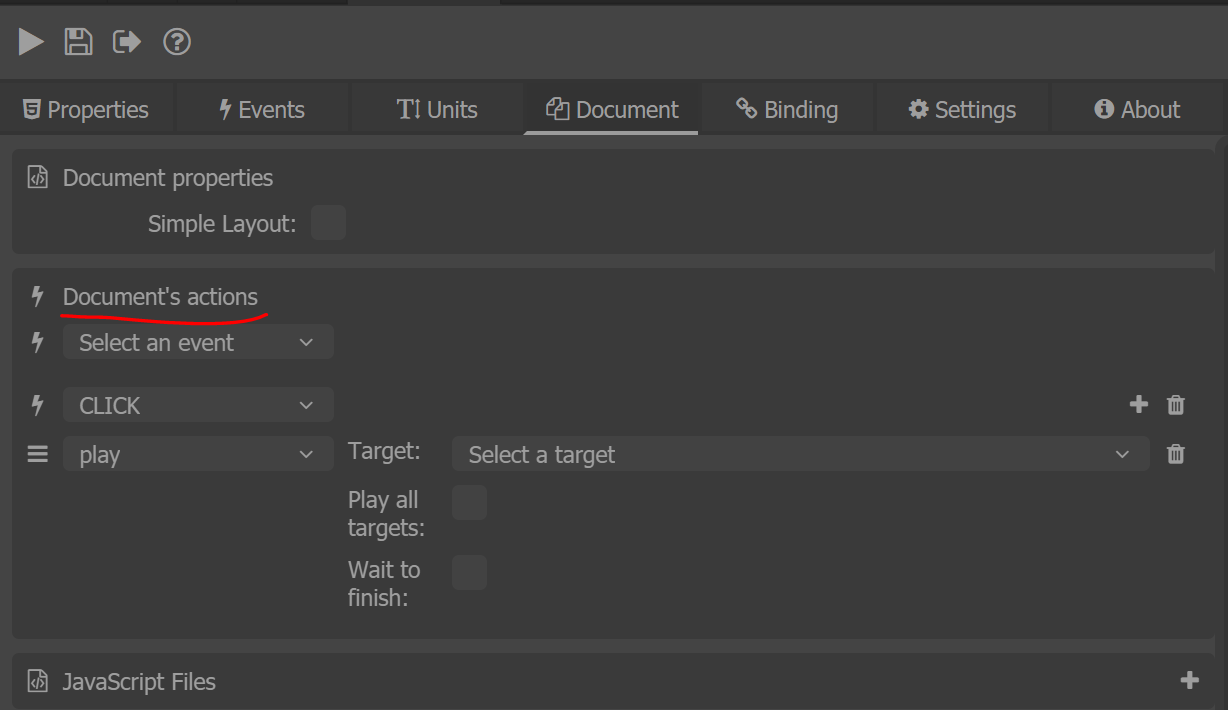Click the Play all targets: label
Viewport: 1228px width, 710px height.
tap(386, 513)
